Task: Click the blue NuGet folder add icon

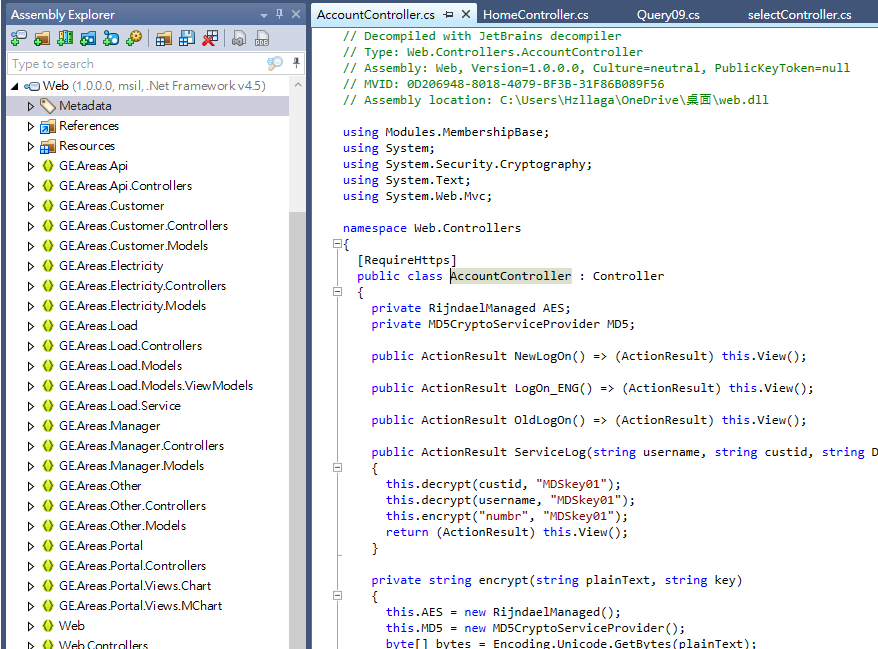Action: coord(88,38)
